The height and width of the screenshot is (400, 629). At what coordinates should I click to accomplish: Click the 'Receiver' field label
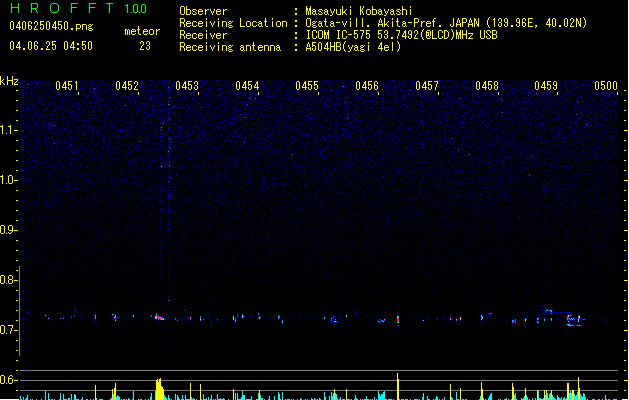[203, 35]
